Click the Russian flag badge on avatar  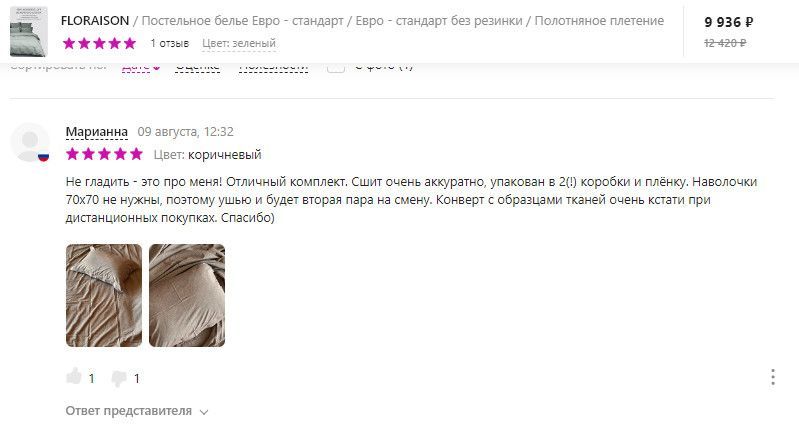(44, 157)
